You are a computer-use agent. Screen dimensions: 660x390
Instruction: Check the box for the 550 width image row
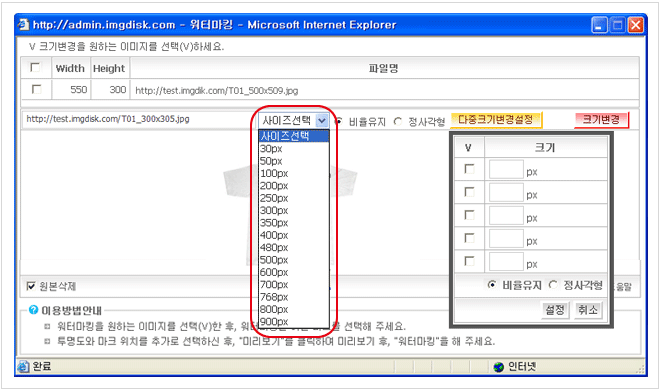(x=37, y=89)
